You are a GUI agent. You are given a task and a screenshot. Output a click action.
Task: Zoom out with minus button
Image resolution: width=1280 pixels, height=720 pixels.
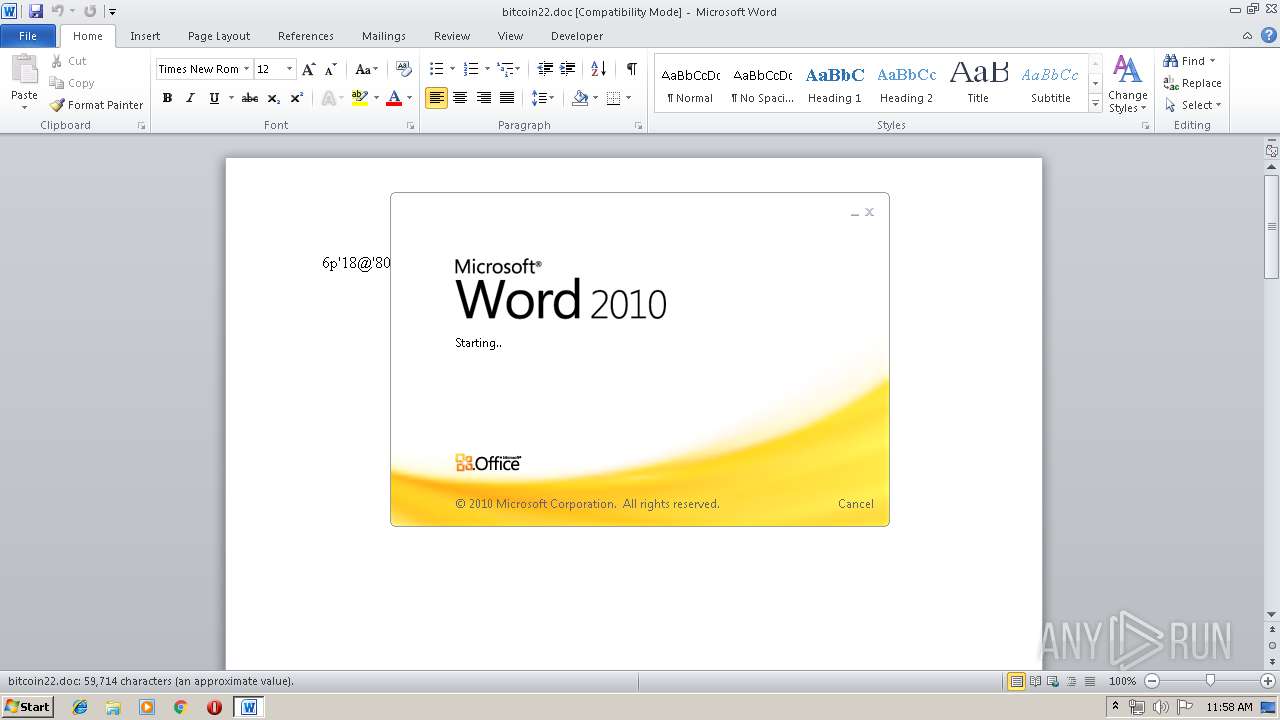coord(1152,681)
